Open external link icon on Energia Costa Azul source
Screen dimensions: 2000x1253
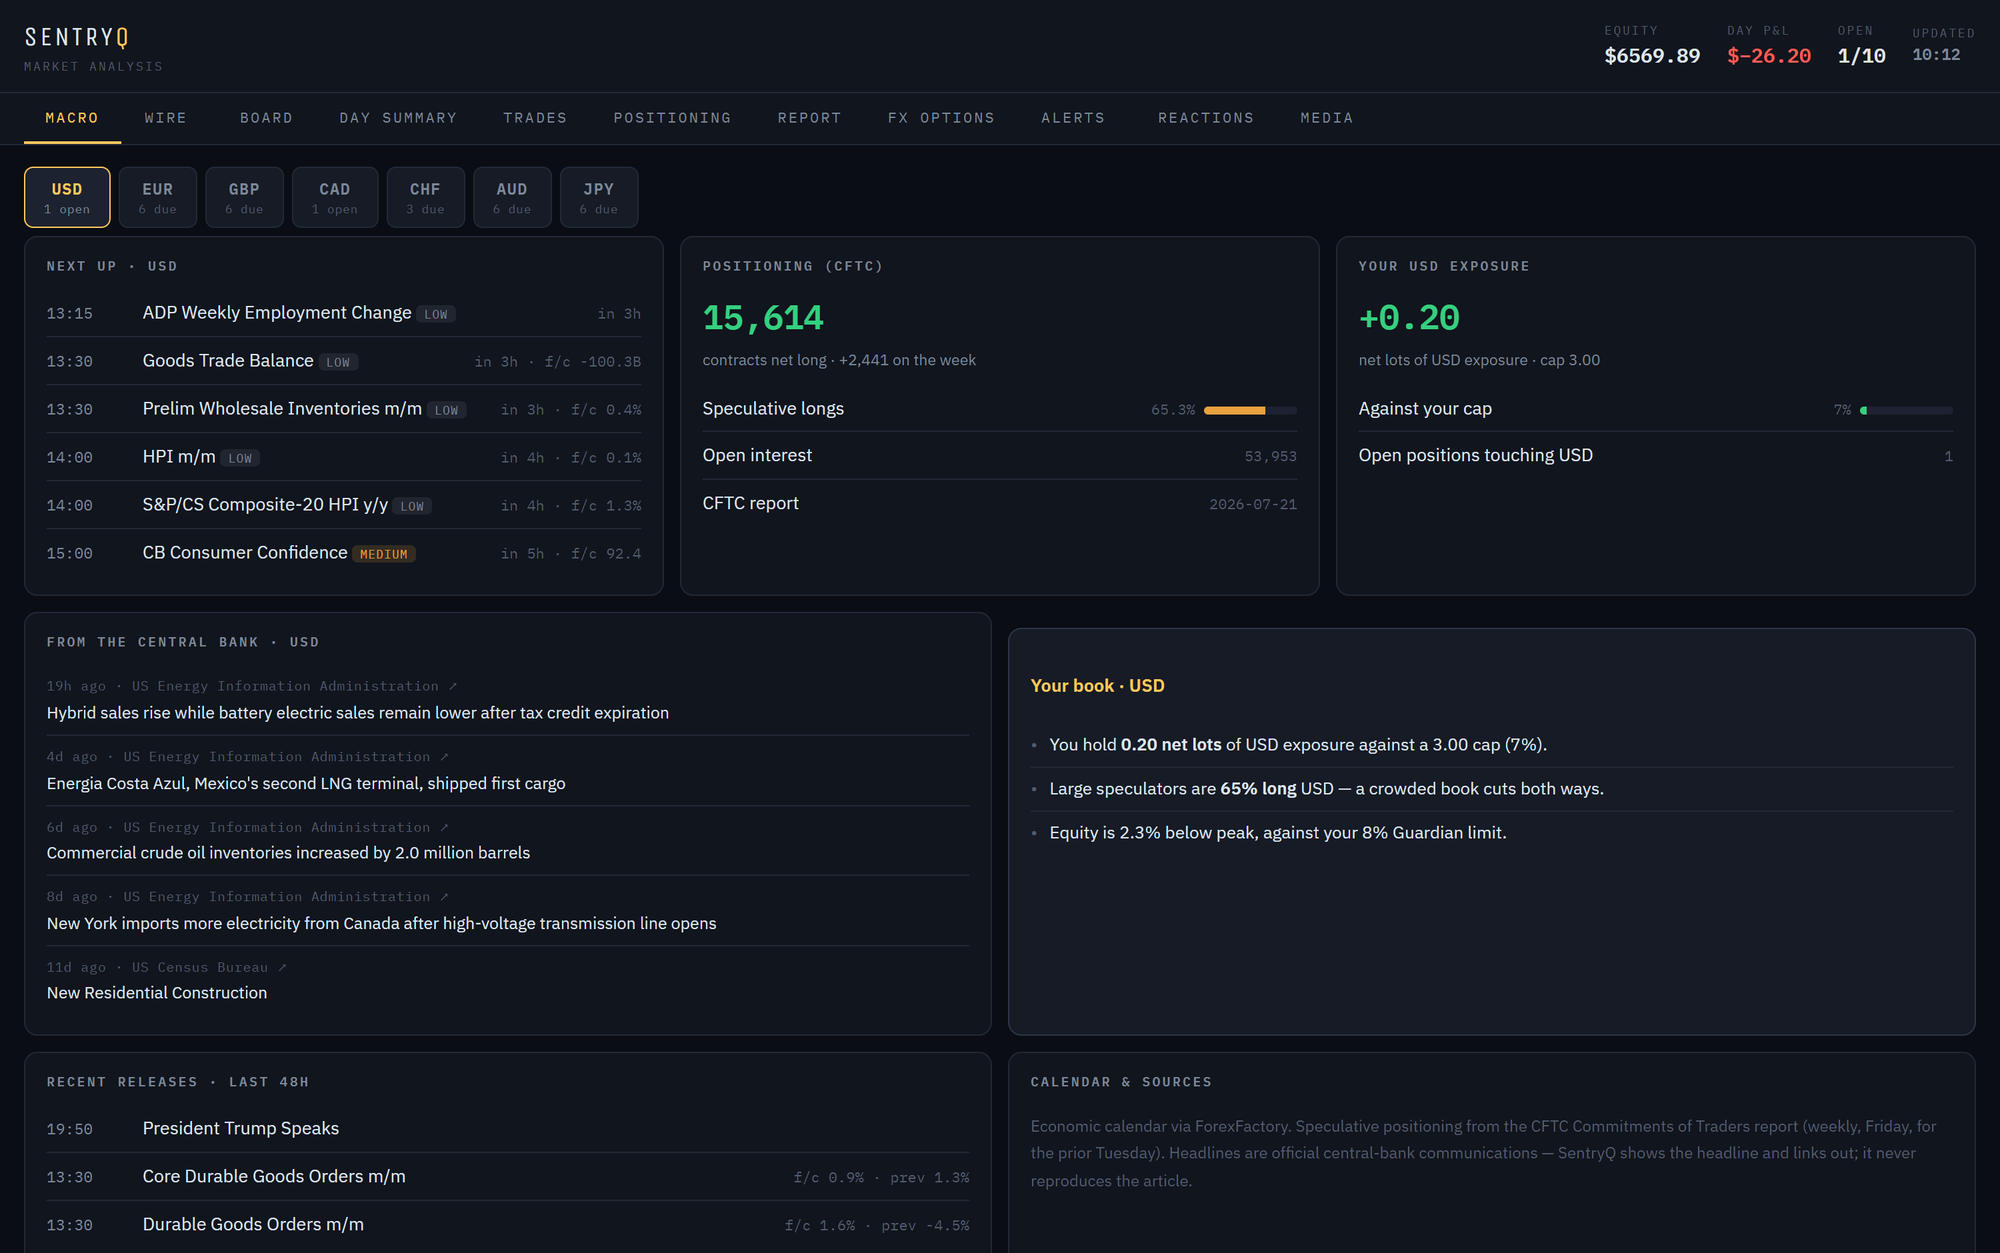444,757
